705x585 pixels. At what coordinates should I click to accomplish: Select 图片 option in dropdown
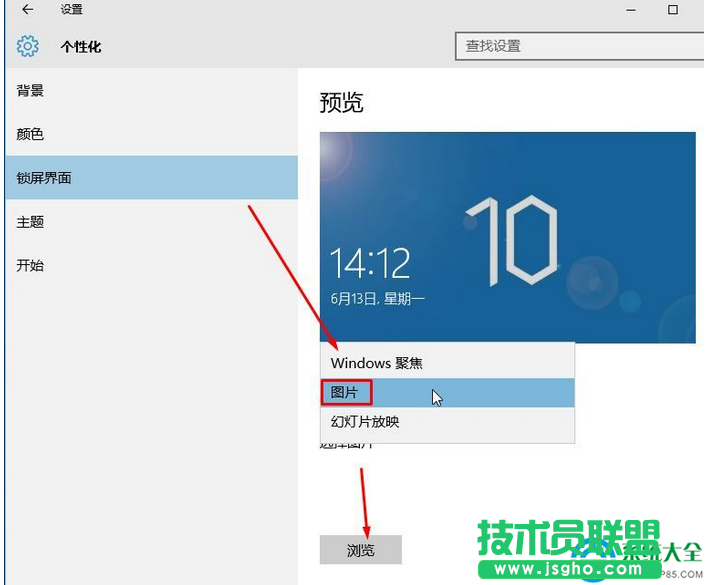coord(346,392)
